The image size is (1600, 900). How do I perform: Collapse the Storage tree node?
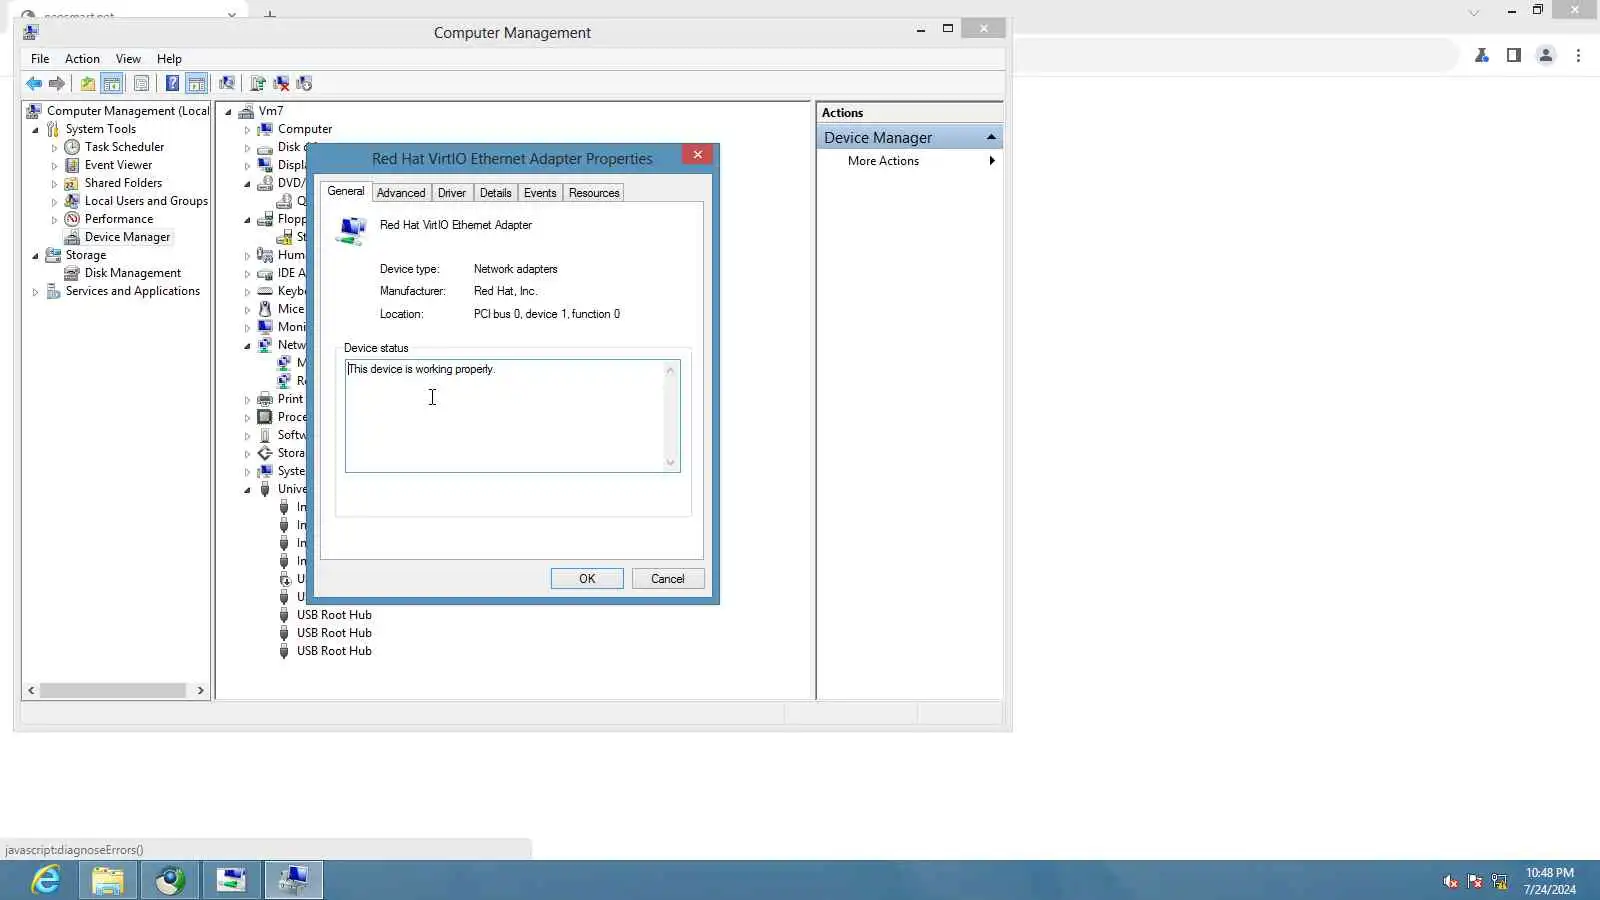[36, 256]
